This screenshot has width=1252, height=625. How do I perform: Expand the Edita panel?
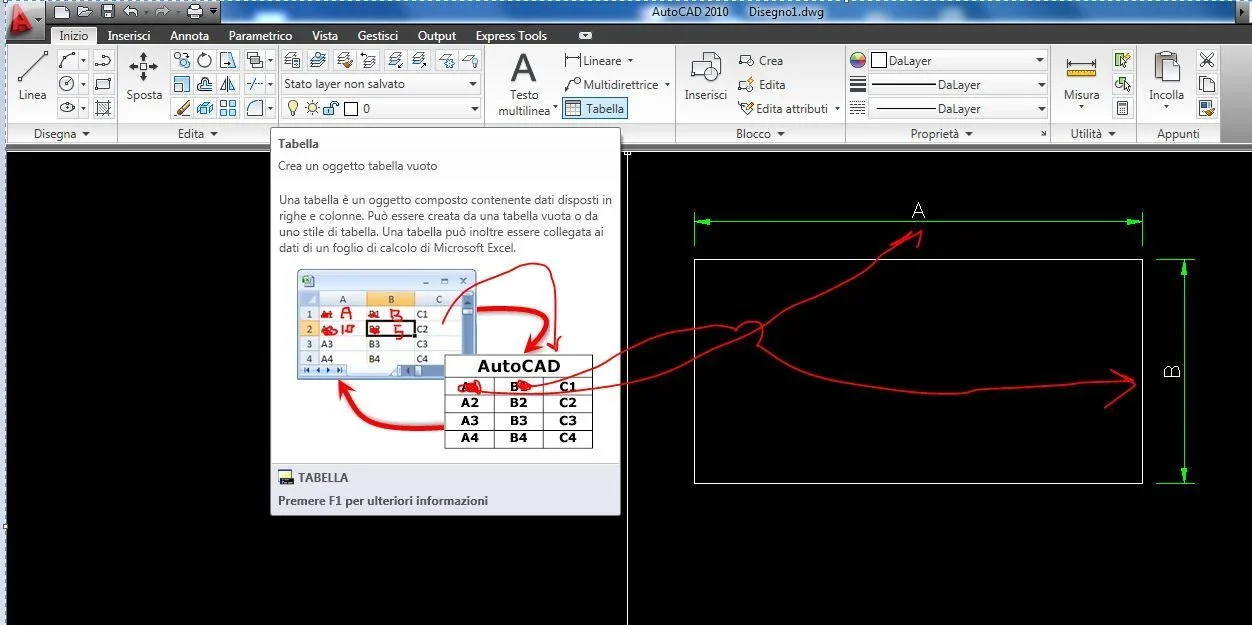pyautogui.click(x=197, y=133)
